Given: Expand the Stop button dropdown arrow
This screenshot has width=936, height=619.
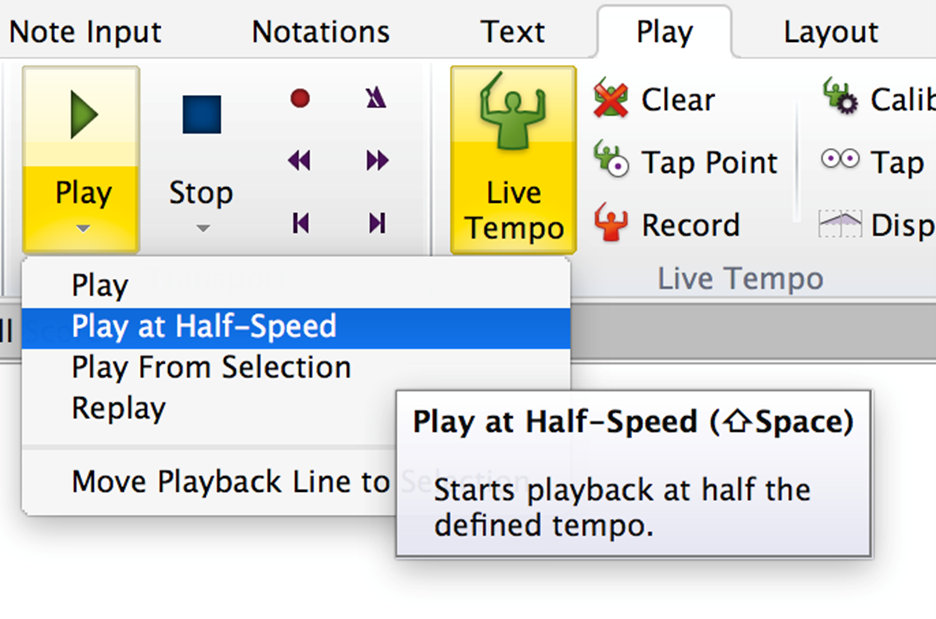Looking at the screenshot, I should click(x=203, y=228).
